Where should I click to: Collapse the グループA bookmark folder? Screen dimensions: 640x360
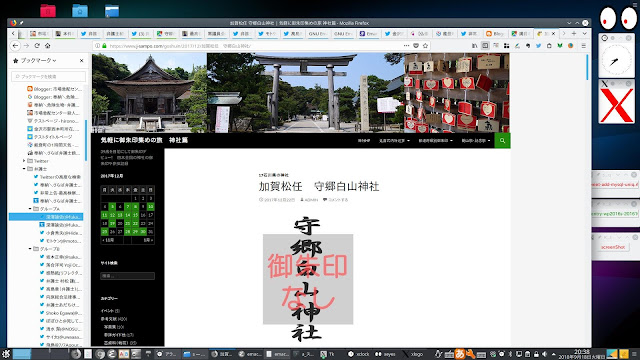pos(30,209)
